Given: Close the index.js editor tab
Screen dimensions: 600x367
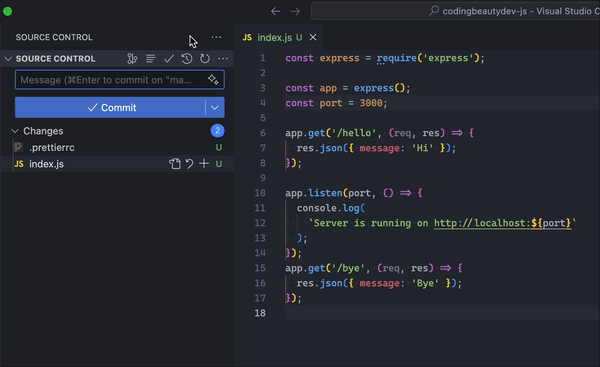Looking at the screenshot, I should (313, 37).
